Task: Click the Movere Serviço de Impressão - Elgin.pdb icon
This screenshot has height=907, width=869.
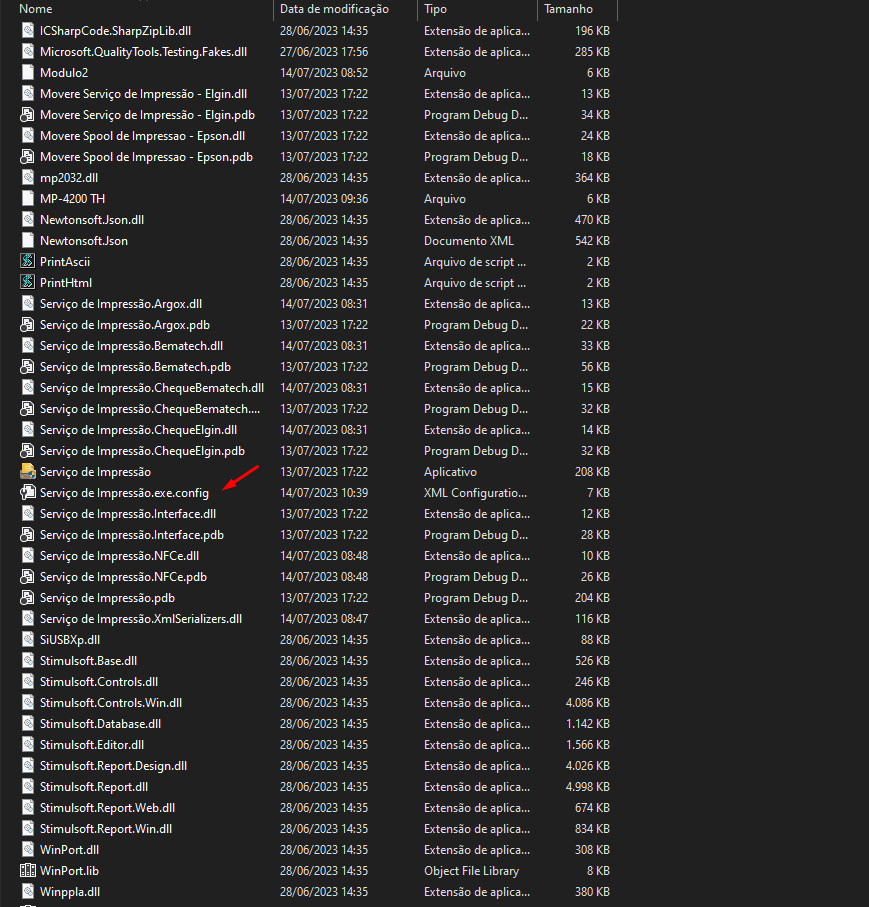Action: [x=27, y=115]
